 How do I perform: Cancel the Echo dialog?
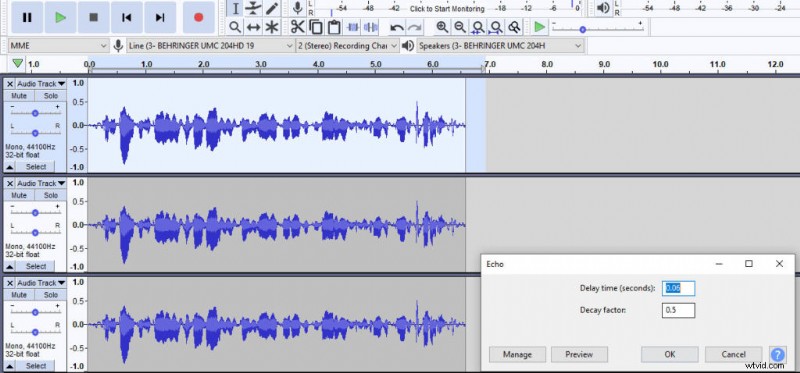(x=733, y=354)
